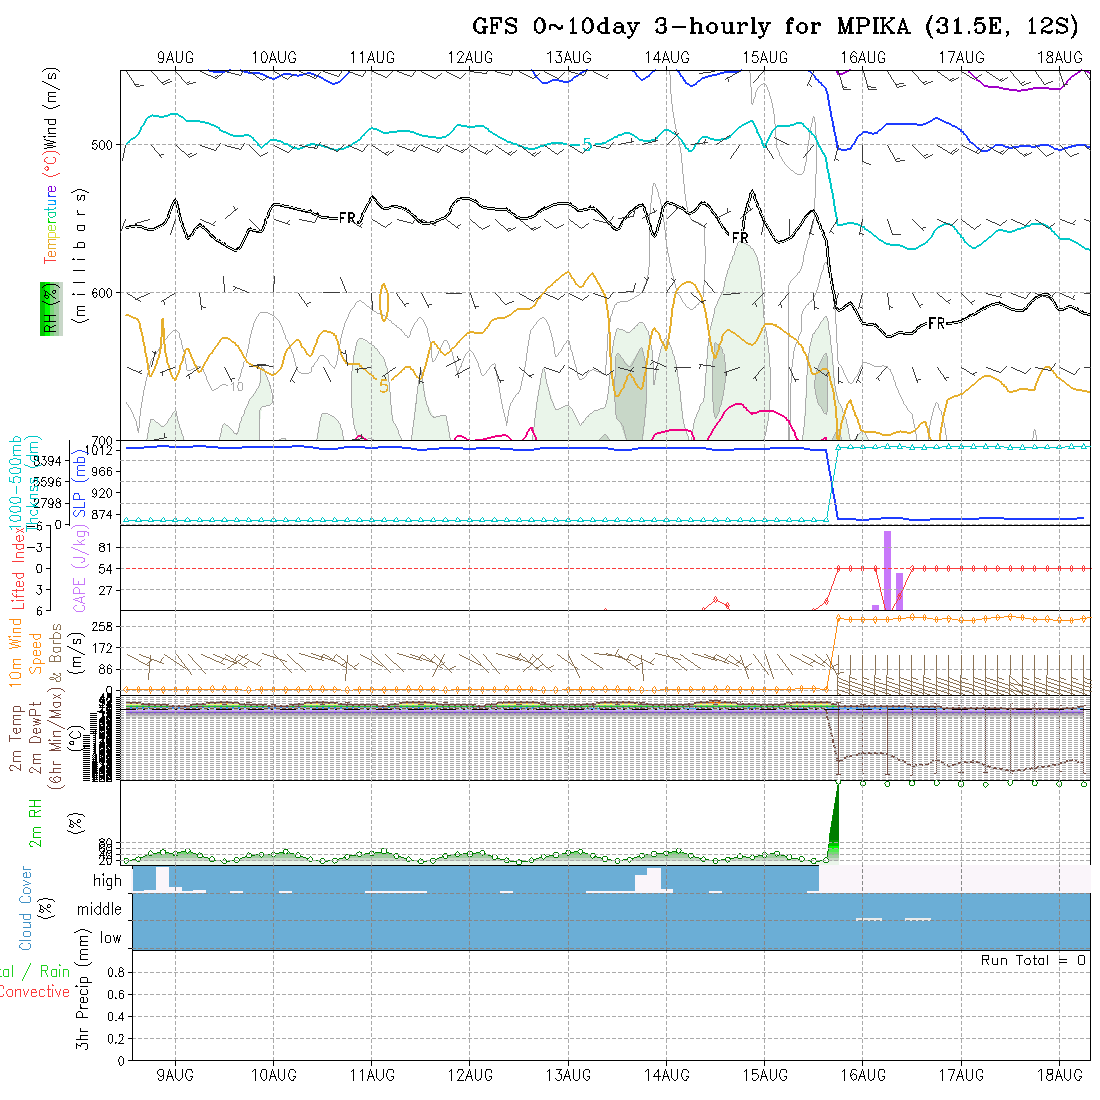1100x1100 pixels.
Task: Click the 1012 SLP axis value
Action: tap(99, 450)
